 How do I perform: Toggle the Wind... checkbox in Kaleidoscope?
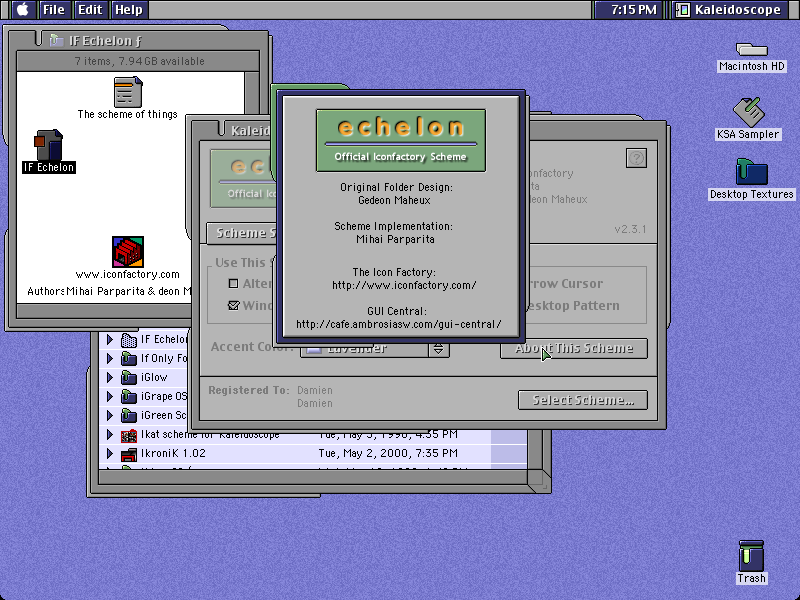[x=234, y=305]
